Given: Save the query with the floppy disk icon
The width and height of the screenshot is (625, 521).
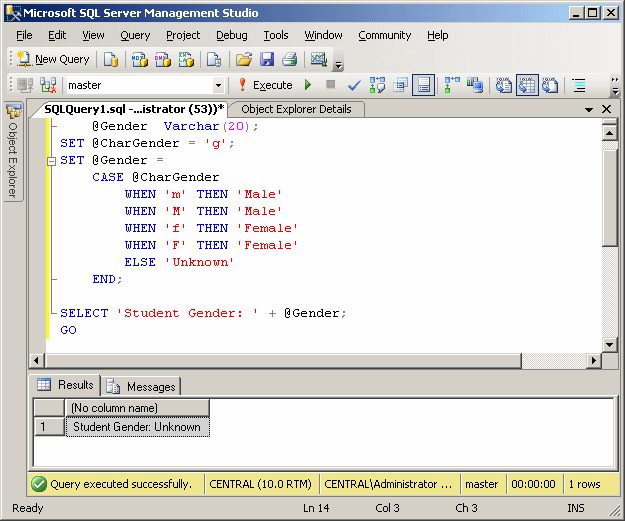Looking at the screenshot, I should (x=267, y=60).
